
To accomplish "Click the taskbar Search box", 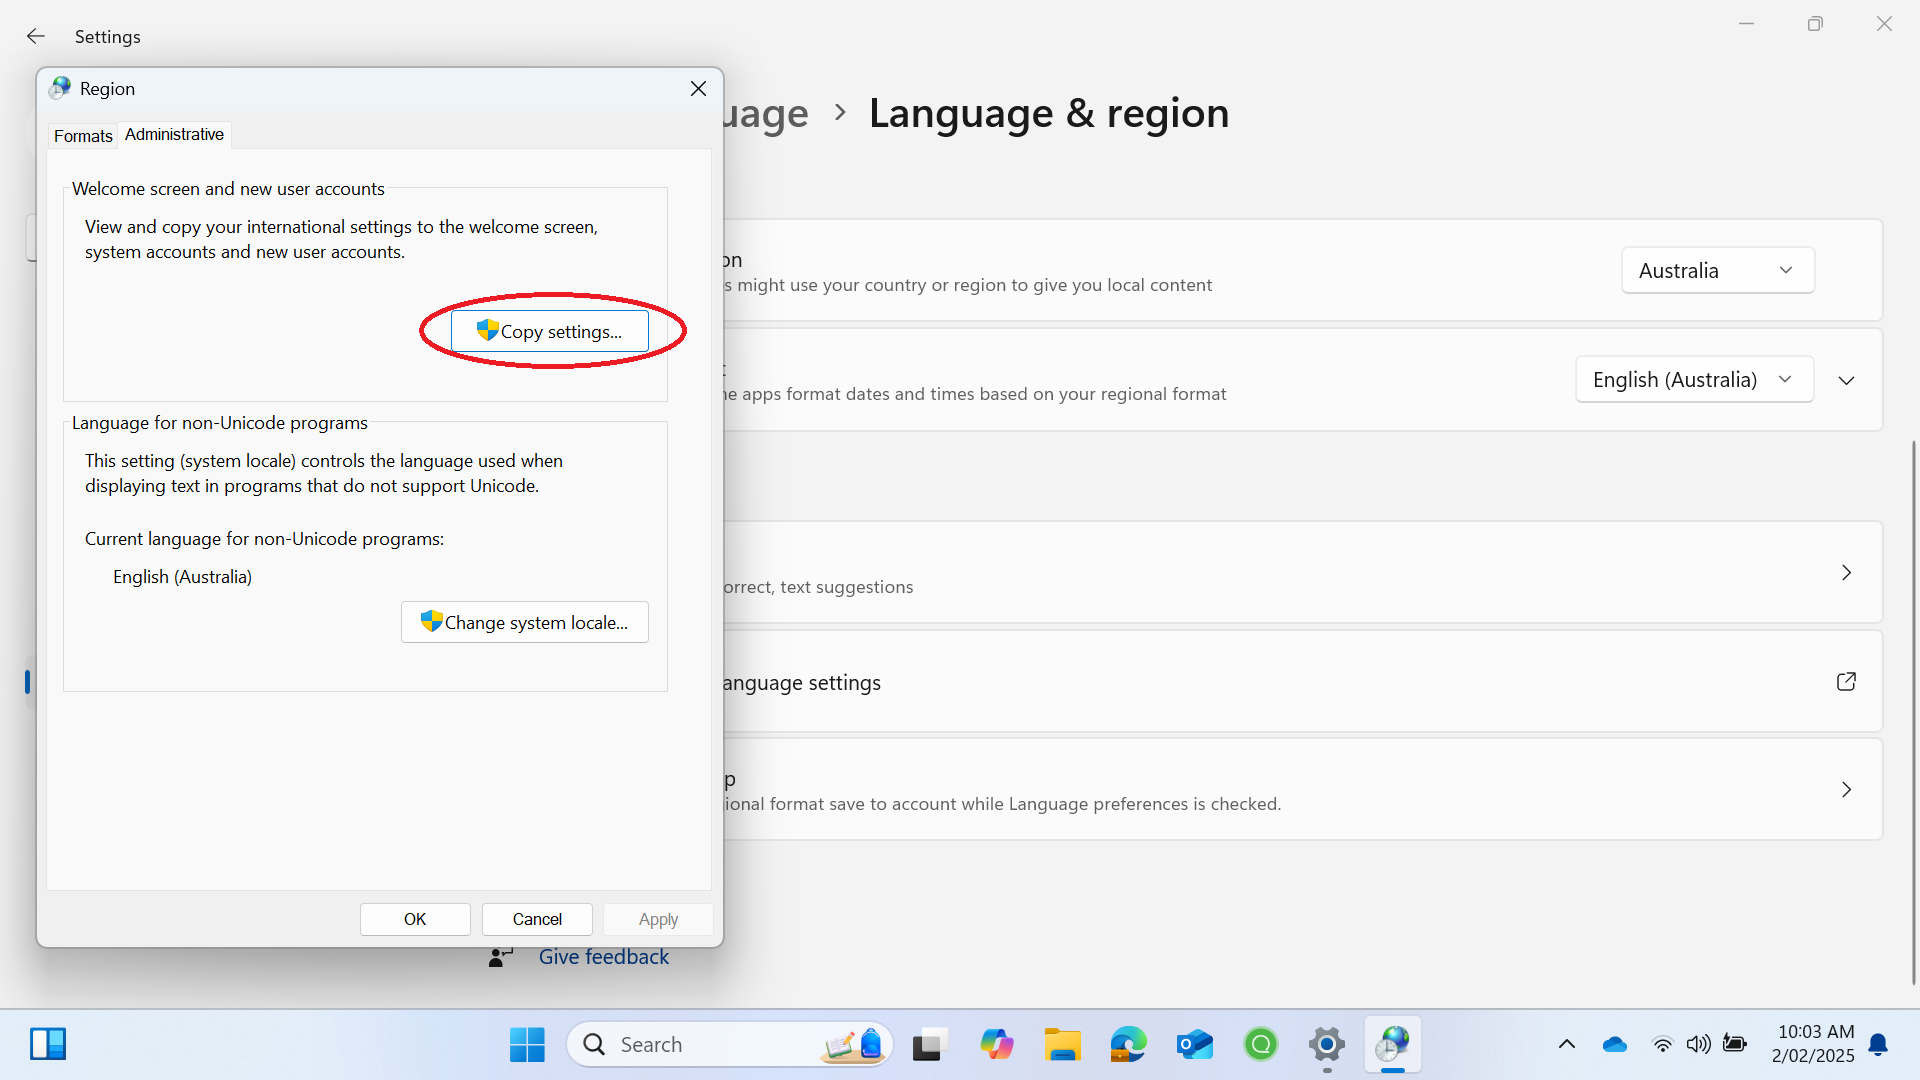I will coord(700,1044).
